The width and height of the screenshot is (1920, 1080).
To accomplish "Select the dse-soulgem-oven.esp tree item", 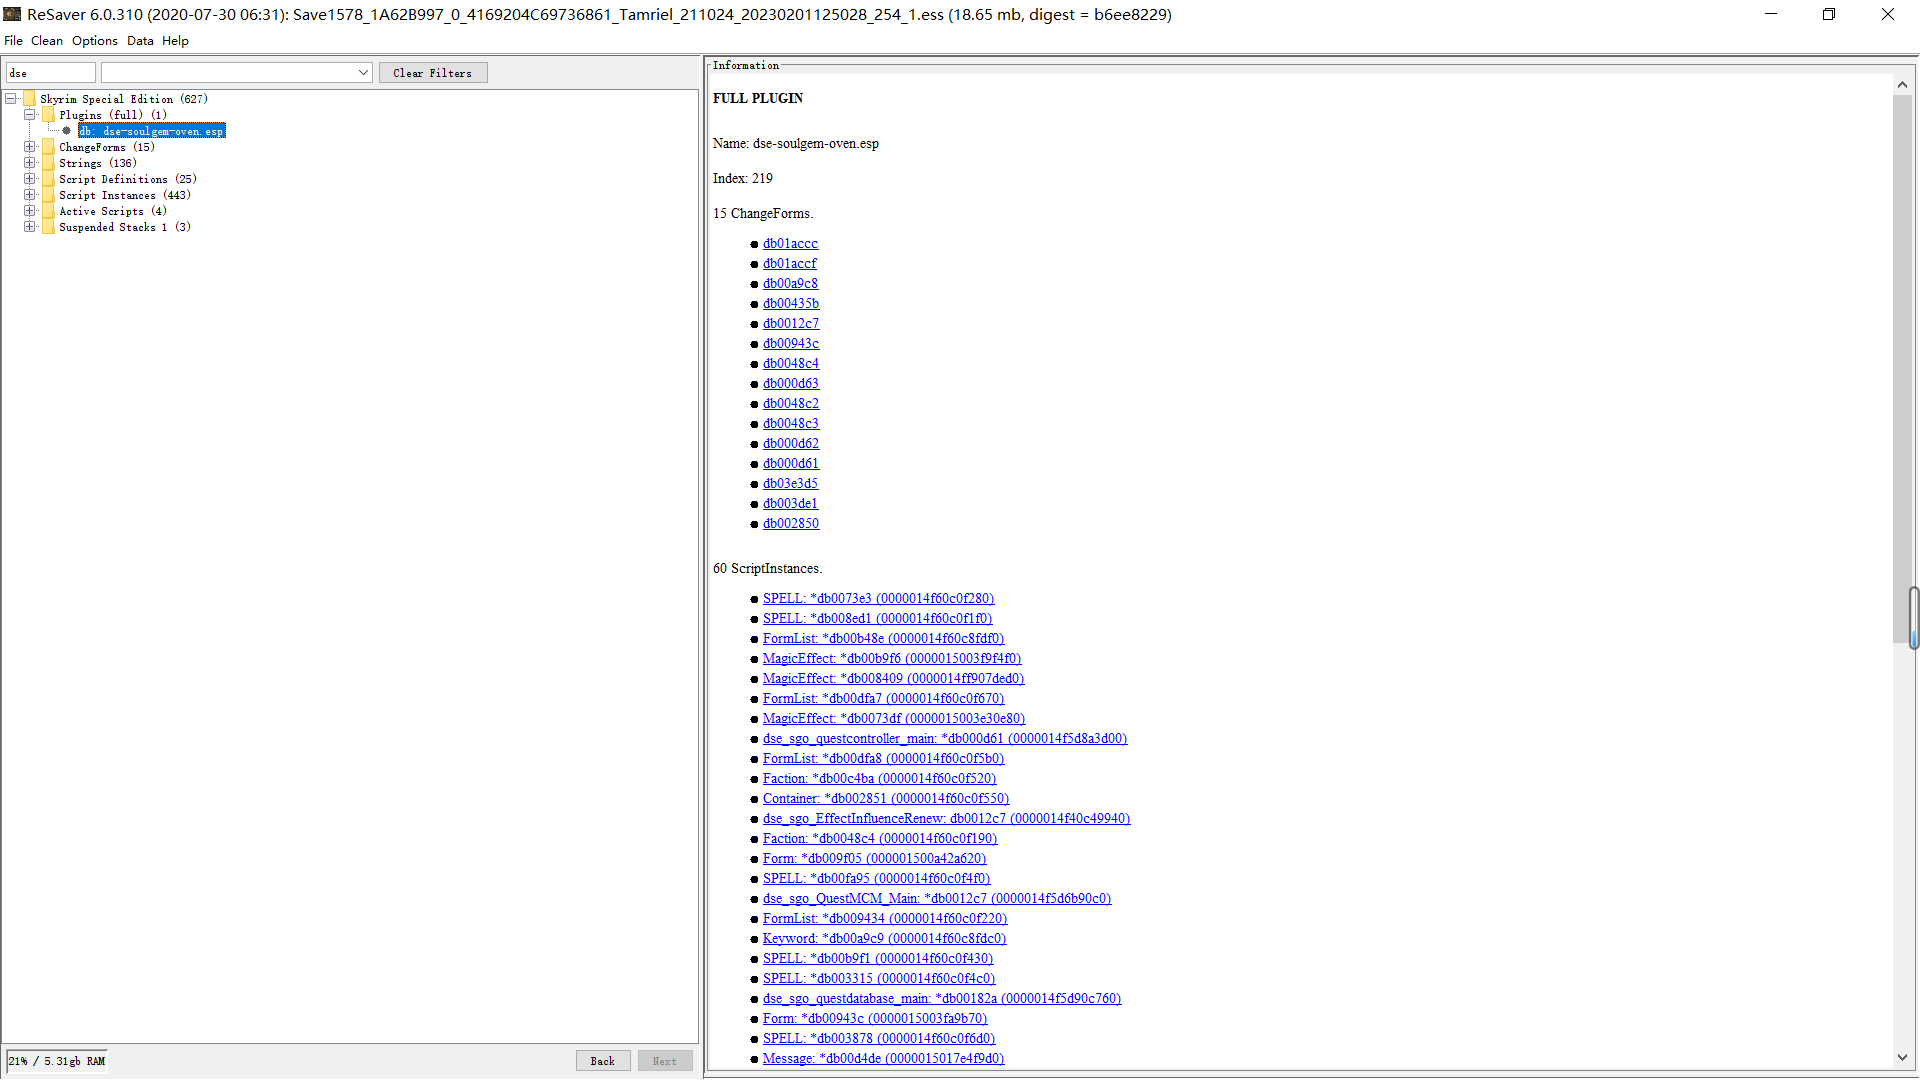I will click(x=152, y=131).
